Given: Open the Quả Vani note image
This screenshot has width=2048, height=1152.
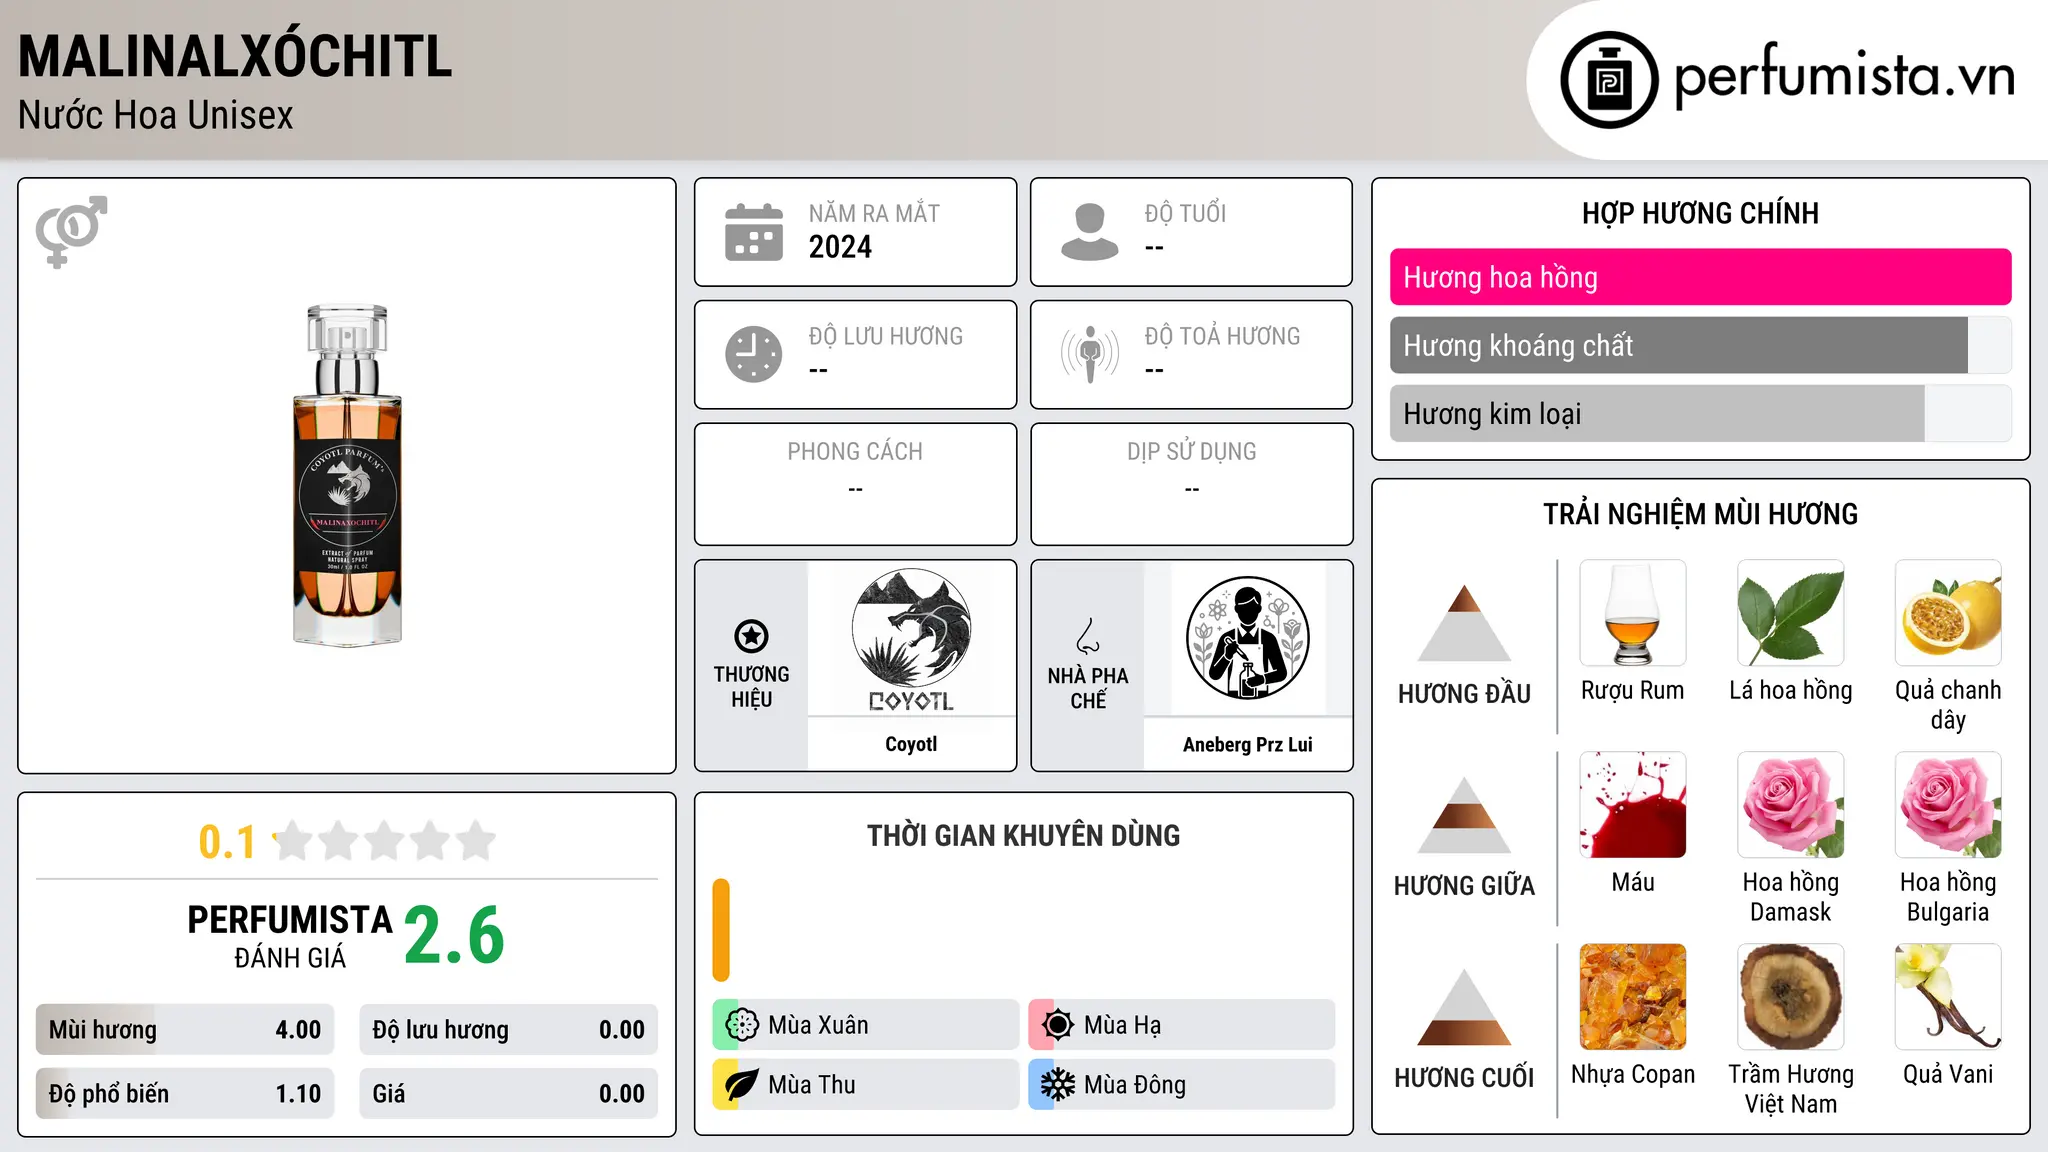Looking at the screenshot, I should (1948, 997).
